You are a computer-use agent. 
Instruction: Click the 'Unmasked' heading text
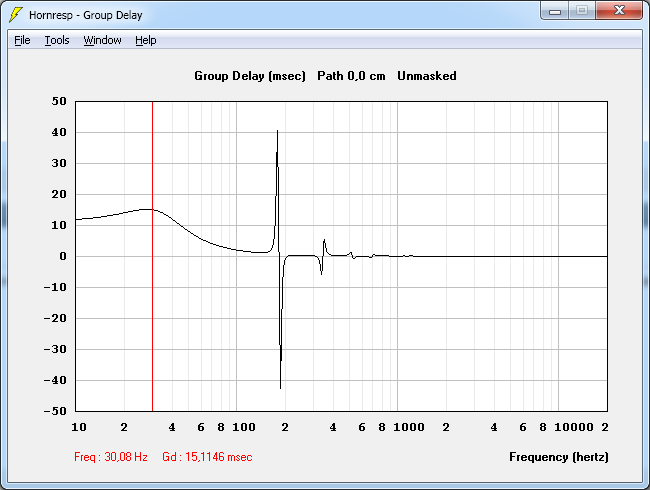pyautogui.click(x=427, y=76)
